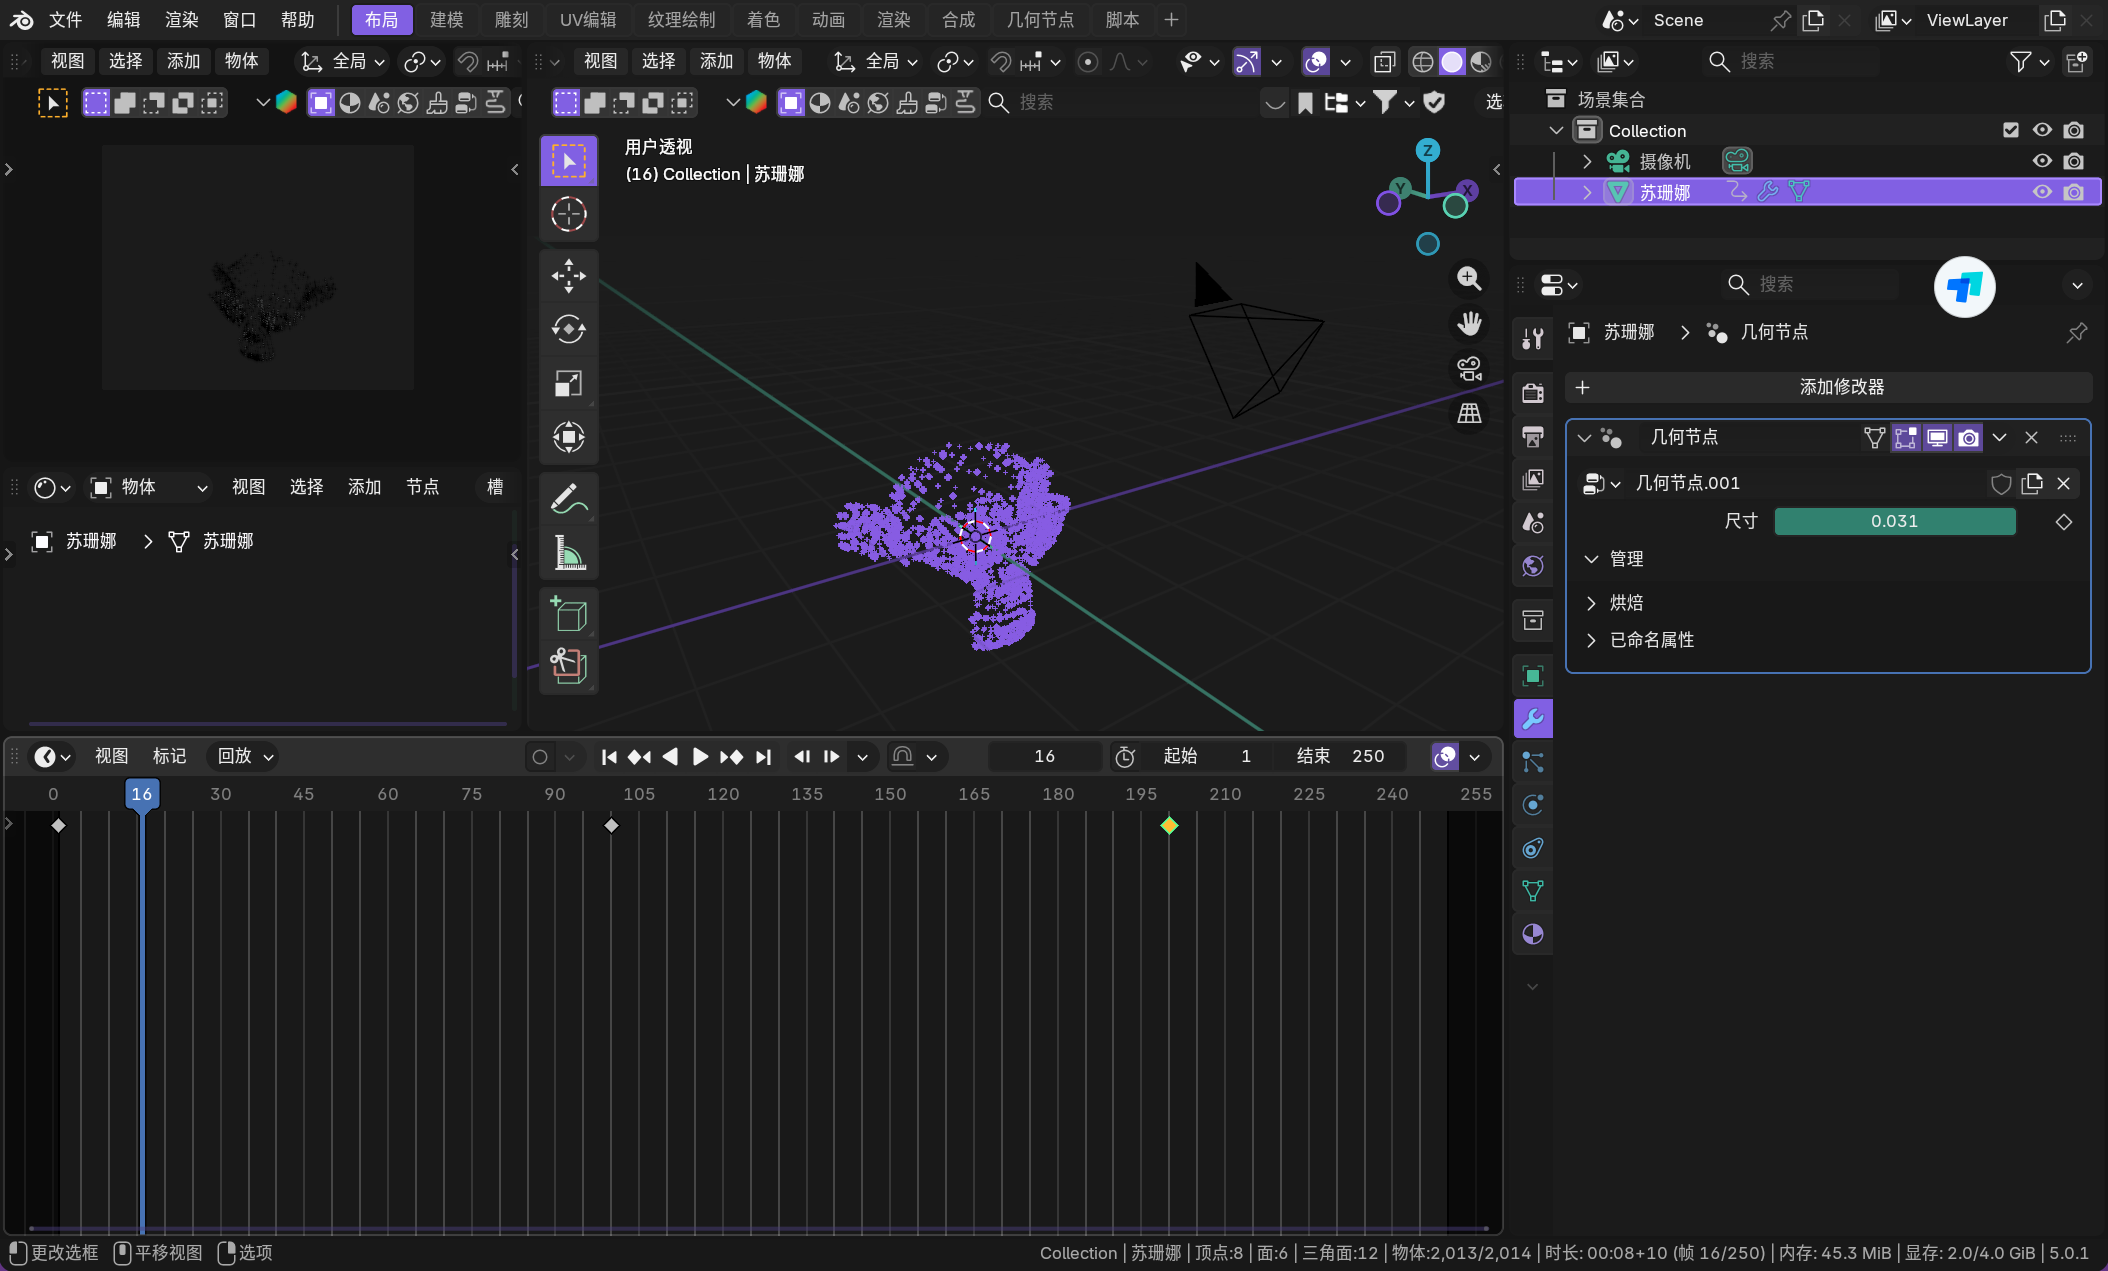2108x1271 pixels.
Task: Click the Add Cube tool icon
Action: click(568, 613)
